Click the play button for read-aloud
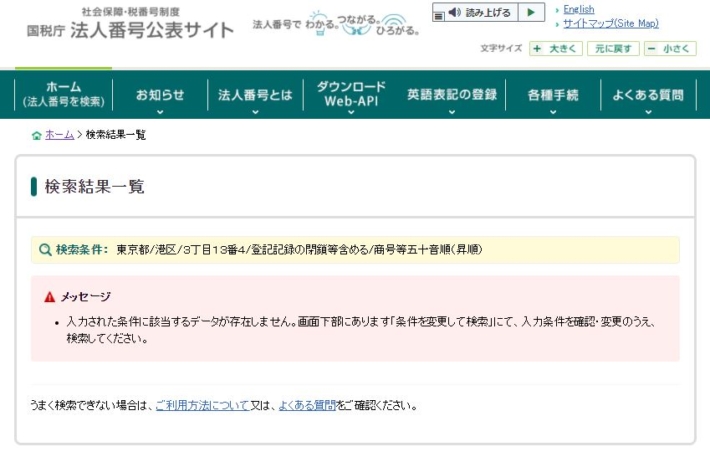 pos(531,12)
